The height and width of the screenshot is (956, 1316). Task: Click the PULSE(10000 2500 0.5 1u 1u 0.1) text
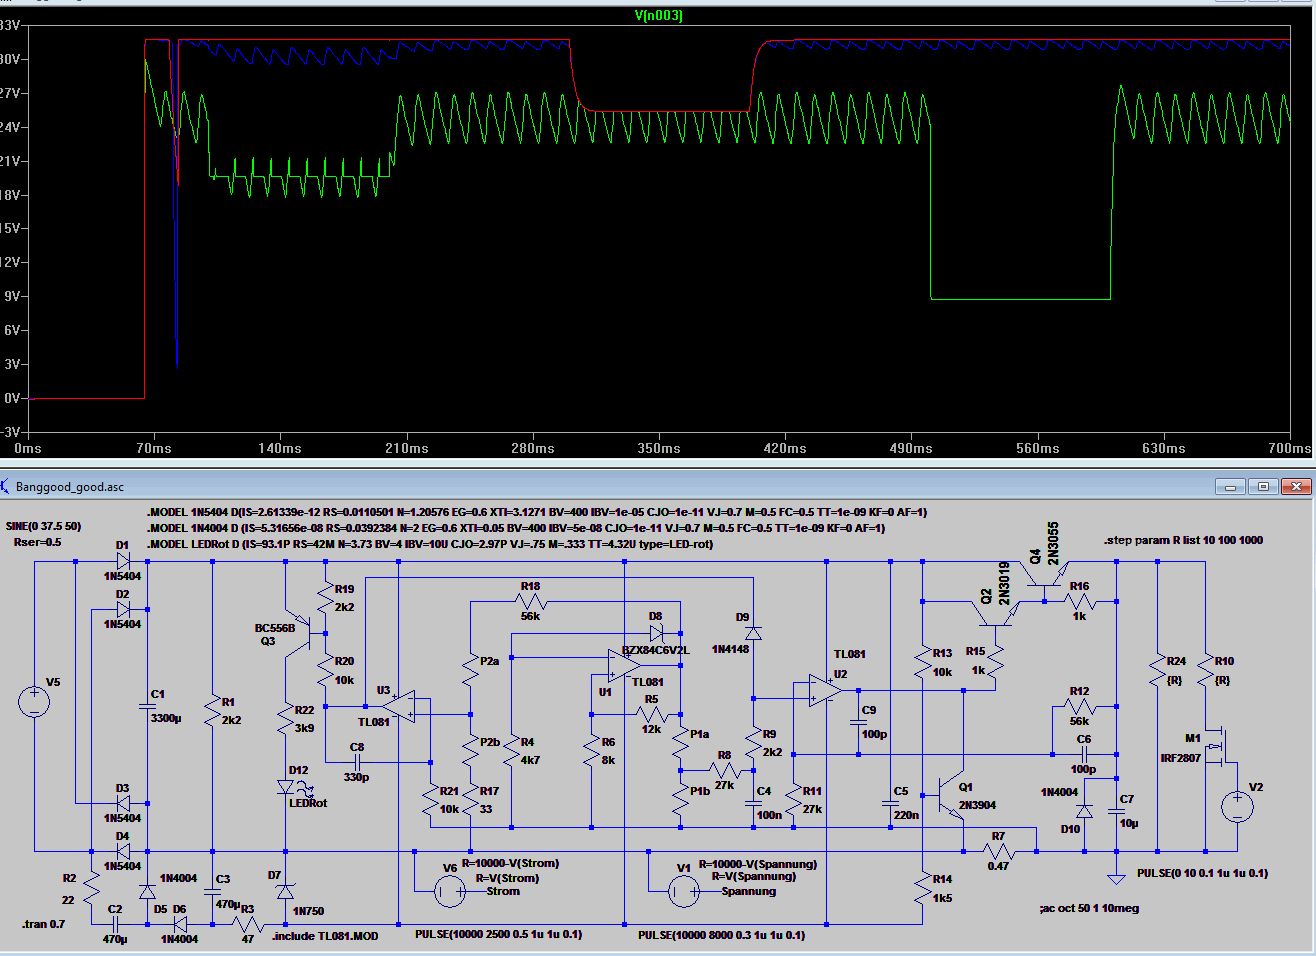(498, 935)
